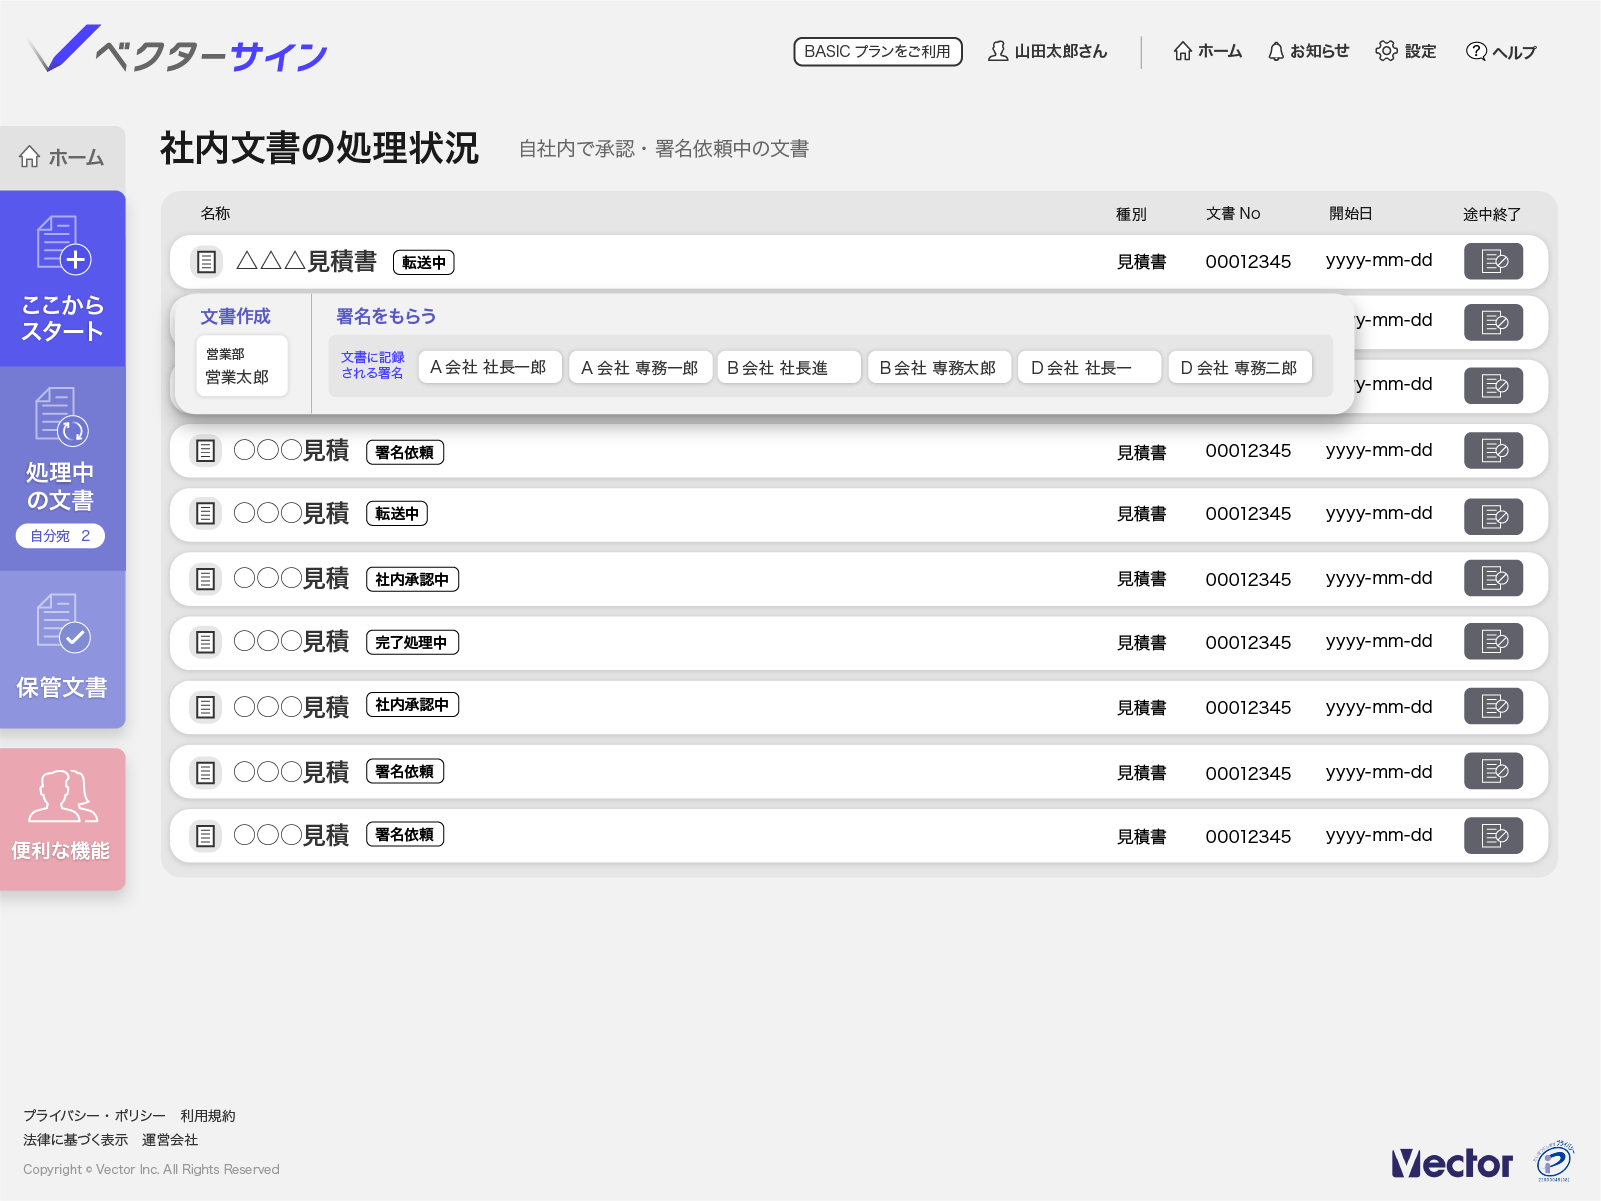Image resolution: width=1601 pixels, height=1201 pixels.
Task: Select signer B会社 社長進
Action: [x=789, y=367]
